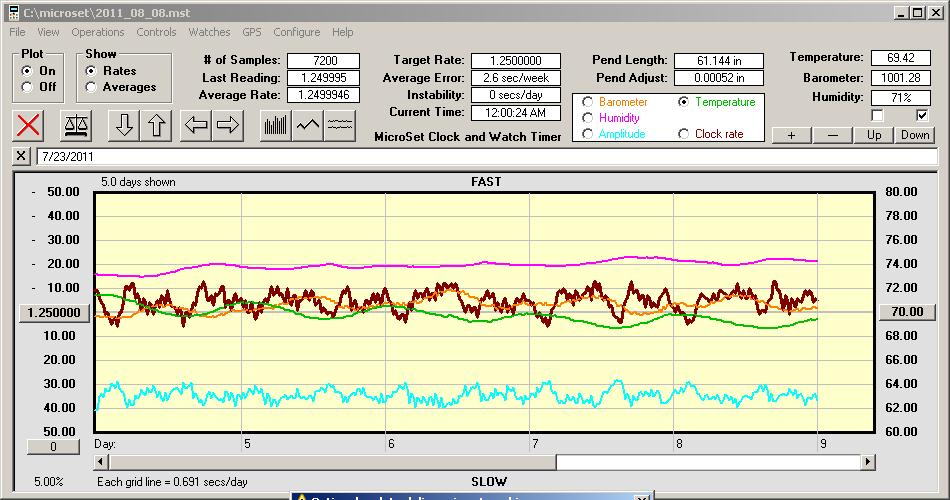Select the Clock rate radio button

tap(683, 134)
